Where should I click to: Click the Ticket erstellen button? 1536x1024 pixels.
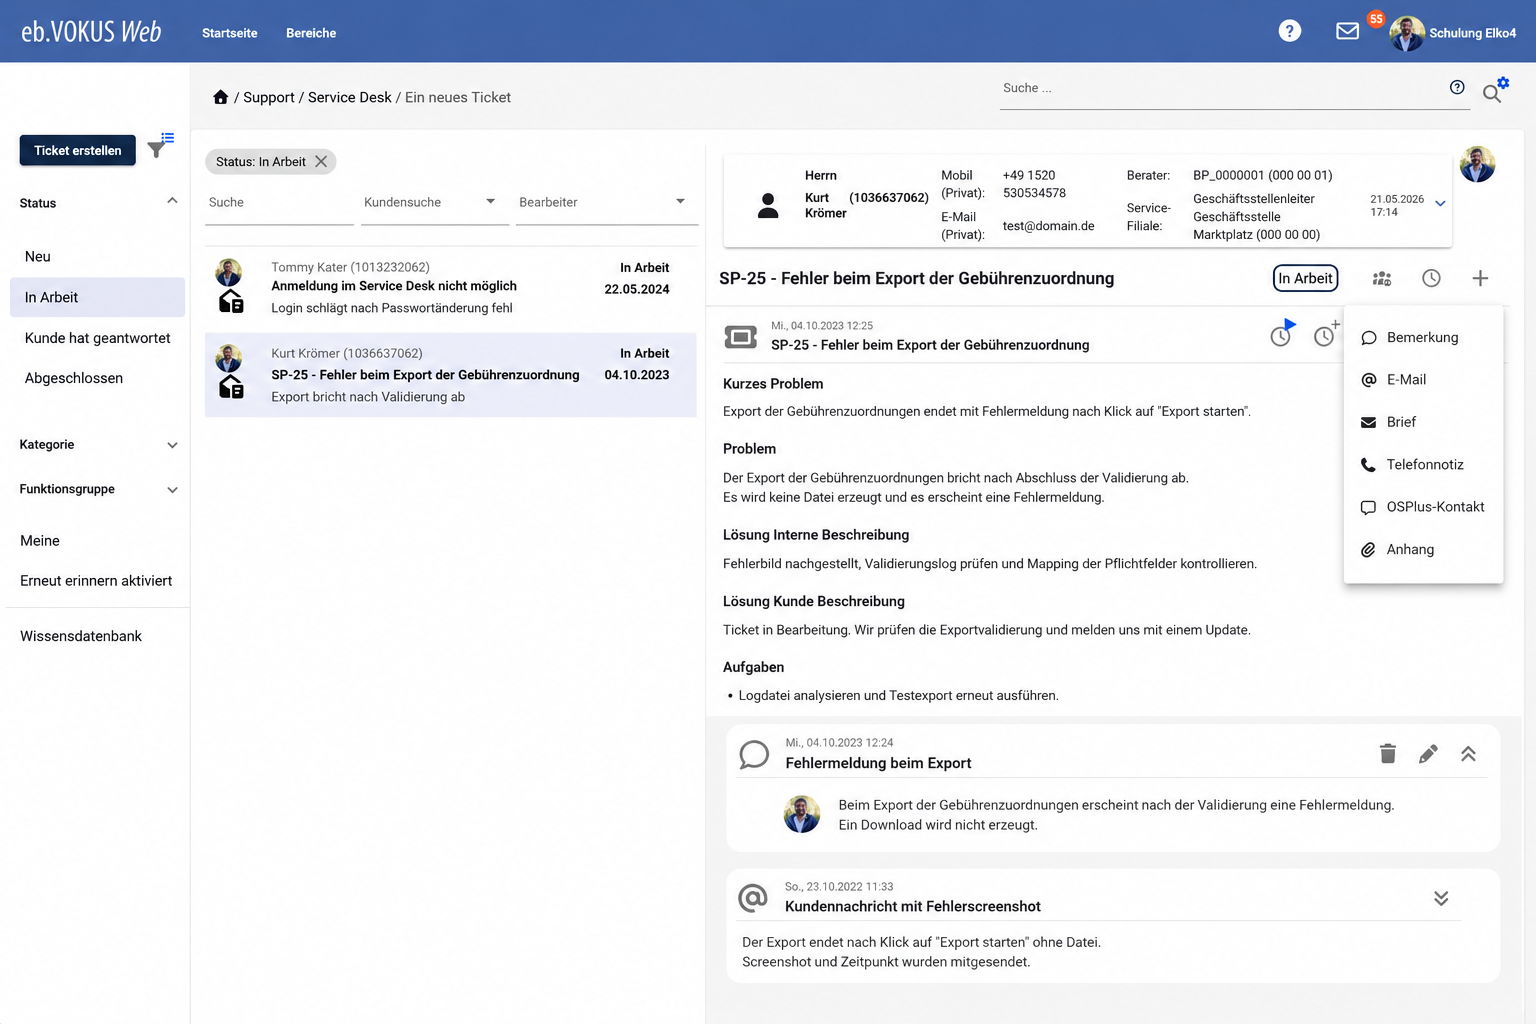(x=78, y=150)
